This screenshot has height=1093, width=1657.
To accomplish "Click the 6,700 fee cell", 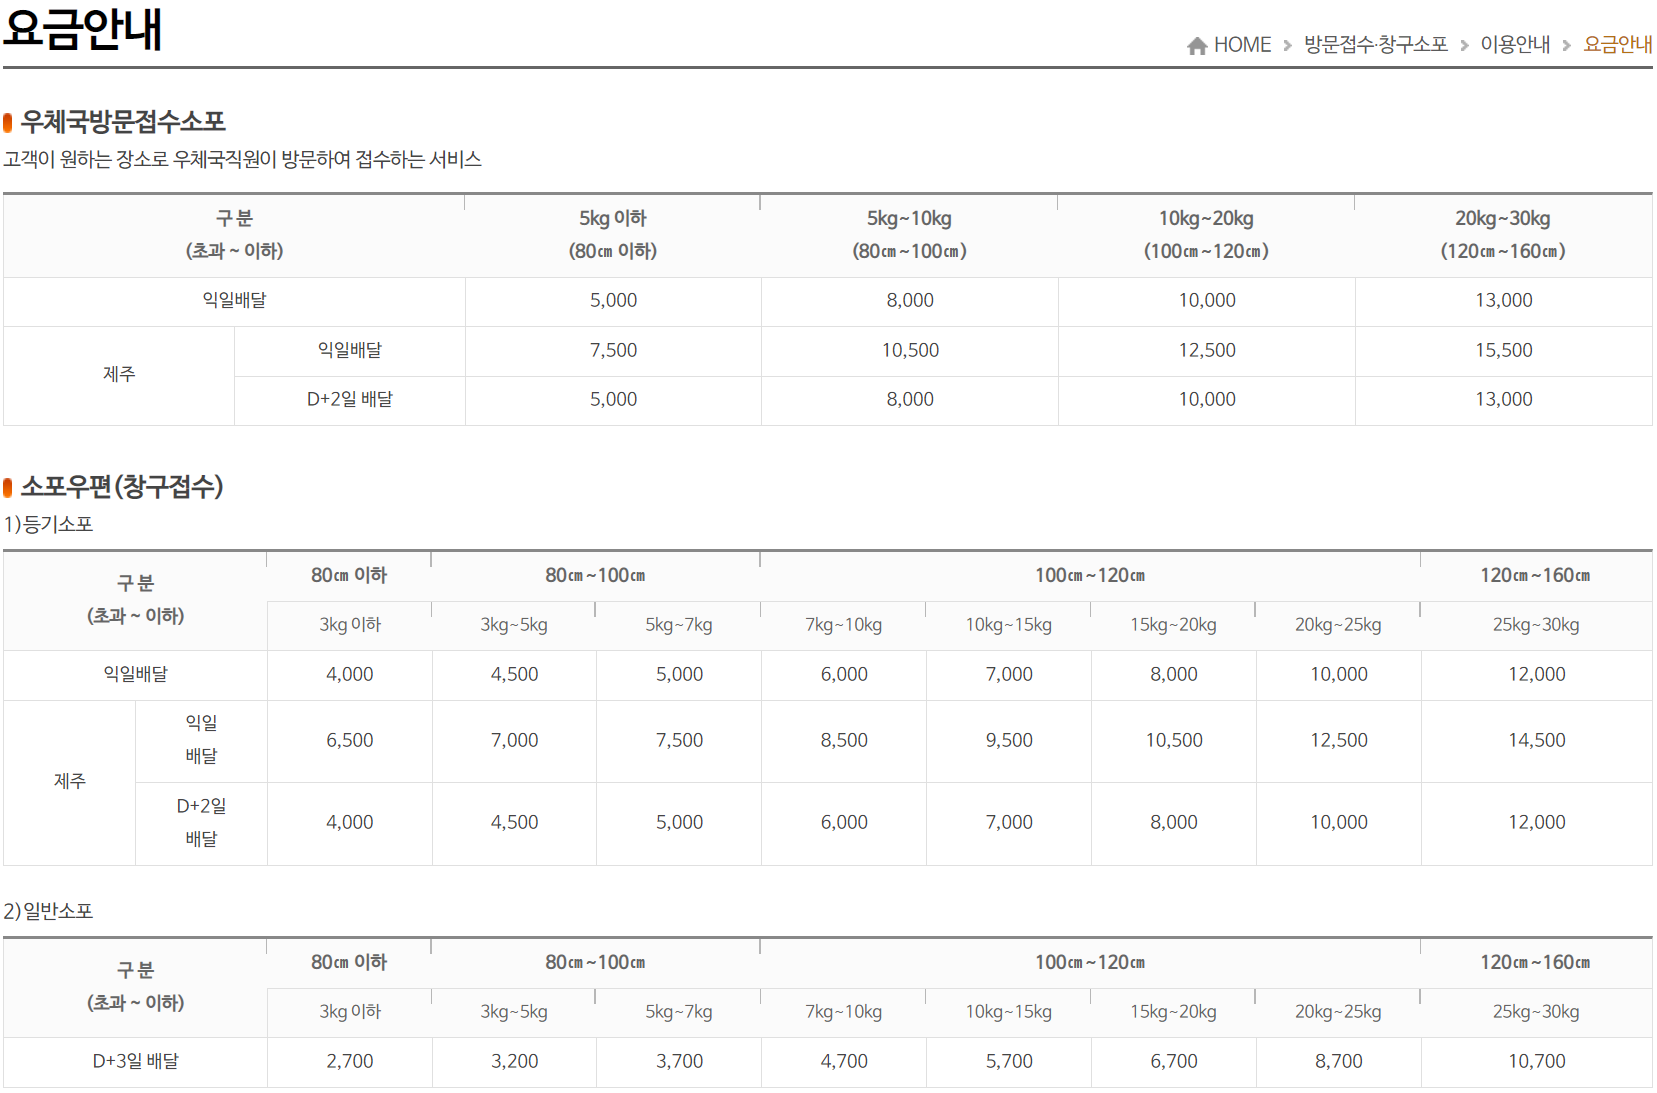I will (1174, 1062).
